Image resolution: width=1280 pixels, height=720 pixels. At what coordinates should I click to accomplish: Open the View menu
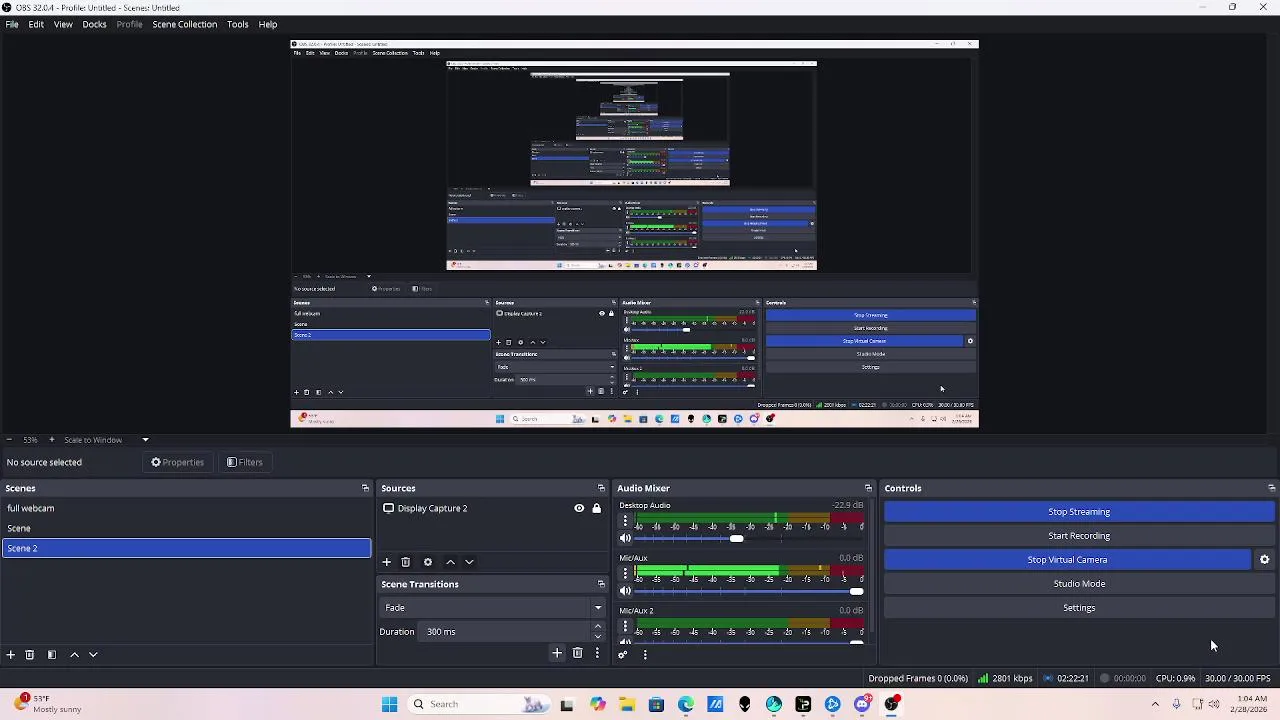tap(63, 24)
